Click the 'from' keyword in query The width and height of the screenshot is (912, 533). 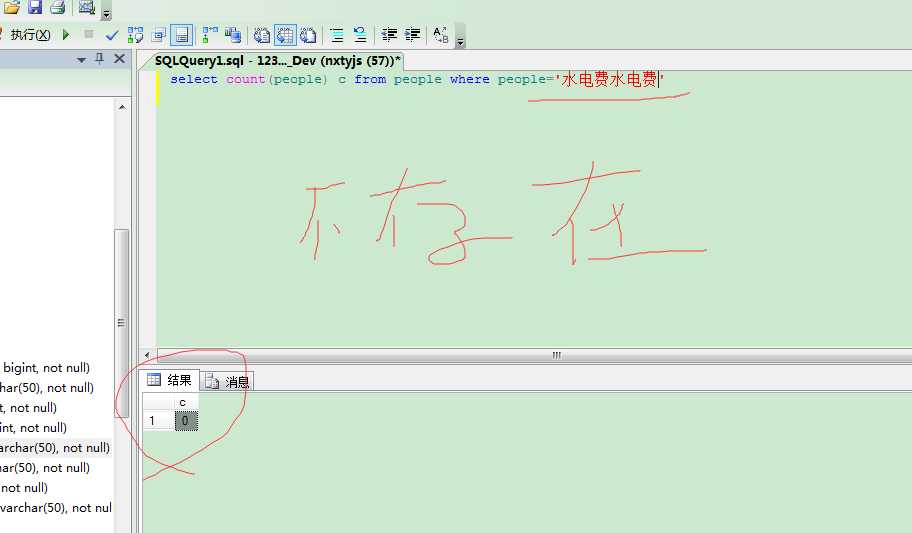(370, 80)
